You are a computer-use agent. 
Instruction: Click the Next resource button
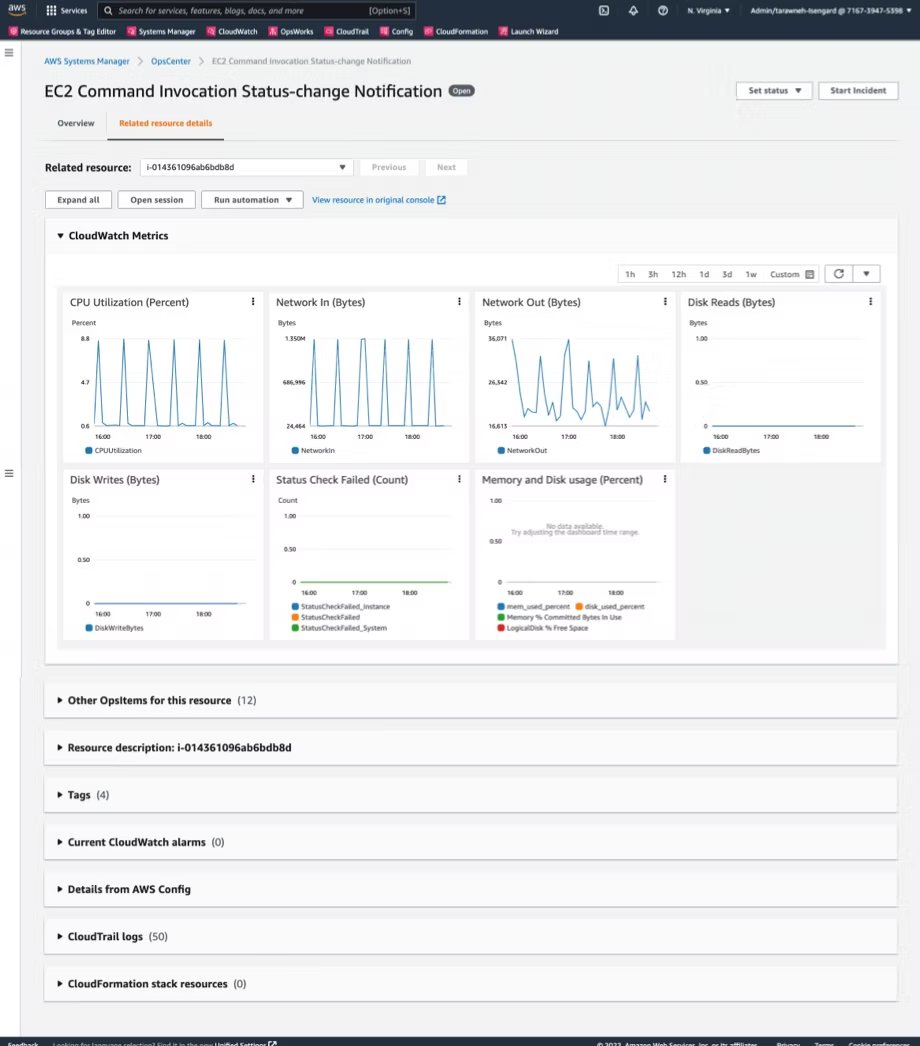tap(446, 167)
